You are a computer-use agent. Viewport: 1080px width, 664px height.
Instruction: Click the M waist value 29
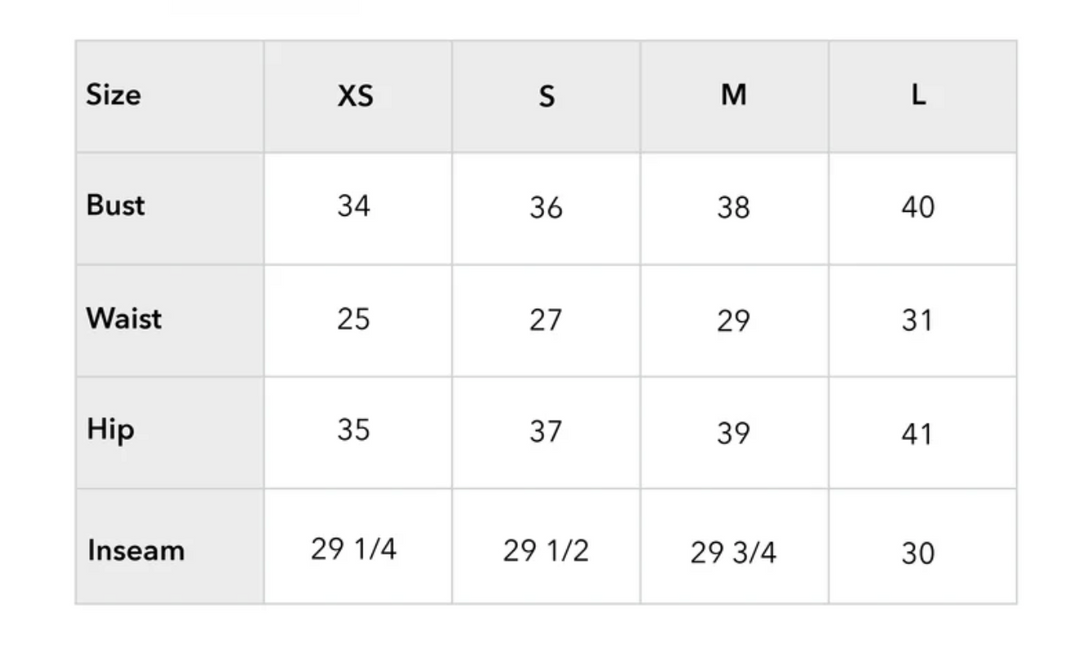tap(734, 320)
